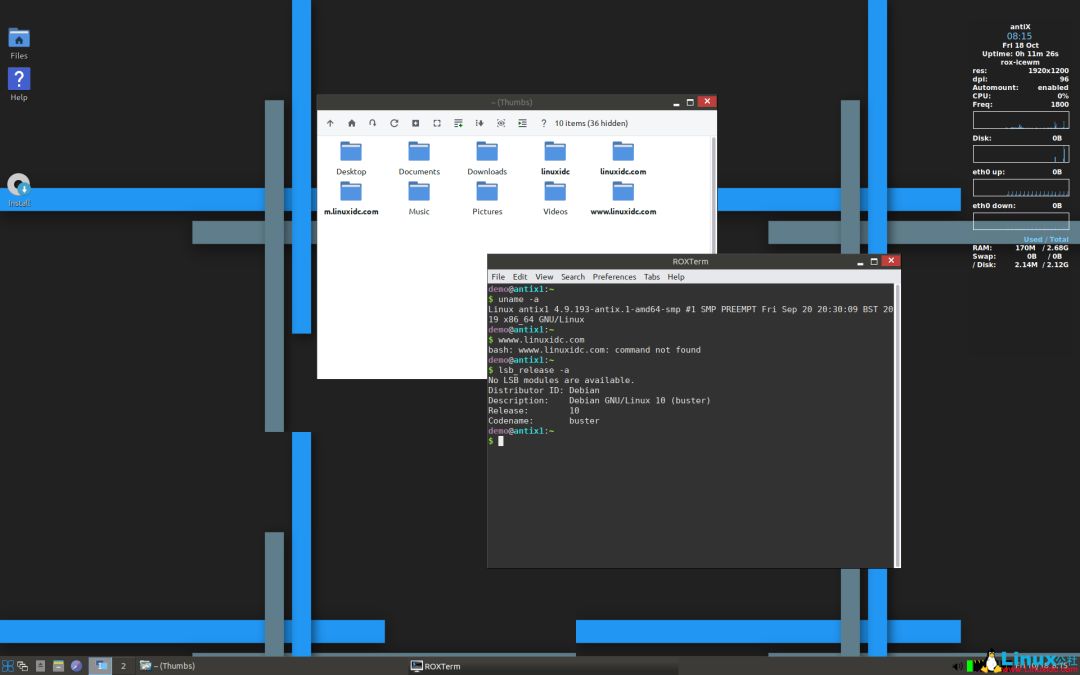Open the Home directory icon in toolbar
The image size is (1080, 675).
click(x=352, y=122)
